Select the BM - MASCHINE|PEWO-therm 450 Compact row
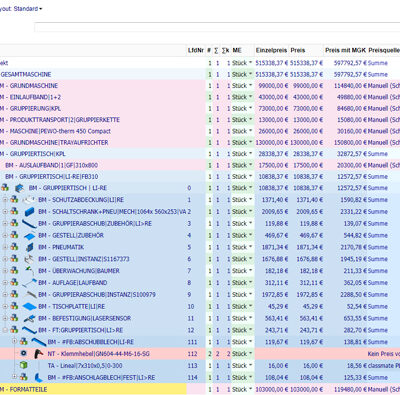Image resolution: width=400 pixels, height=395 pixels. pyautogui.click(x=200, y=131)
